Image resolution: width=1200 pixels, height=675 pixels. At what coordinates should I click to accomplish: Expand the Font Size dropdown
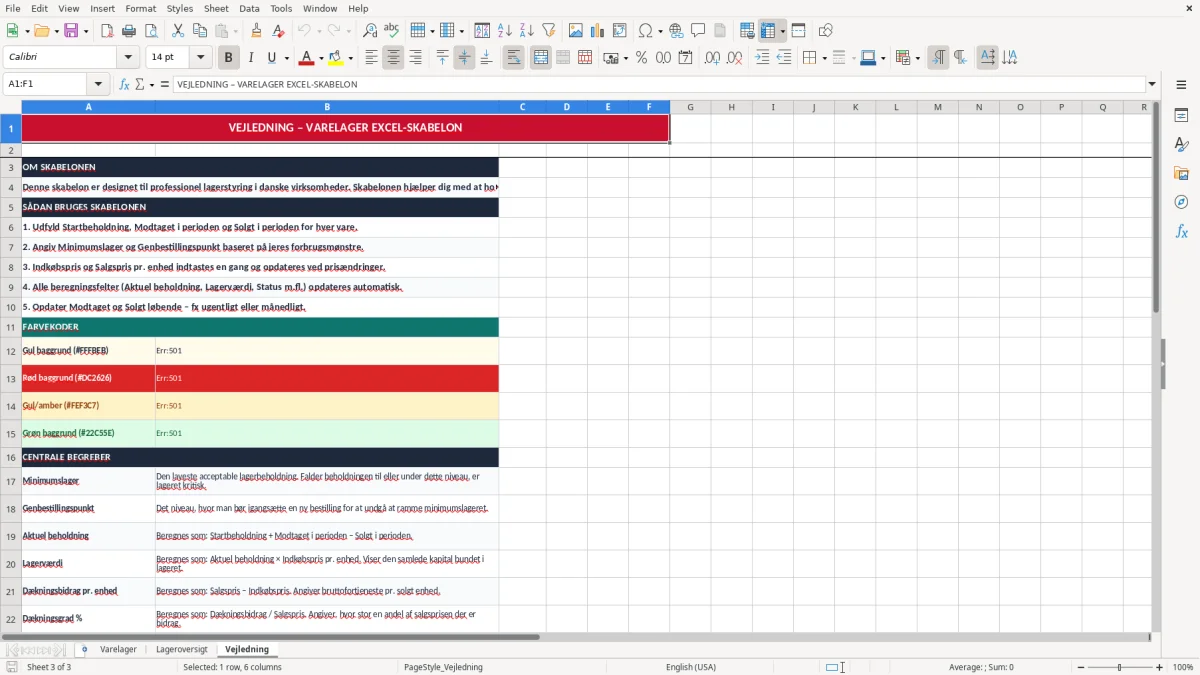pos(201,58)
